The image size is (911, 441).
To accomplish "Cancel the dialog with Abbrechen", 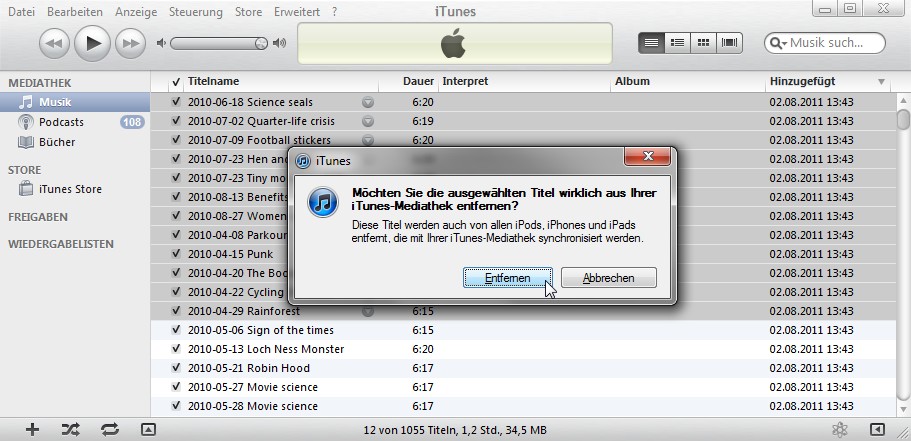I will 609,278.
